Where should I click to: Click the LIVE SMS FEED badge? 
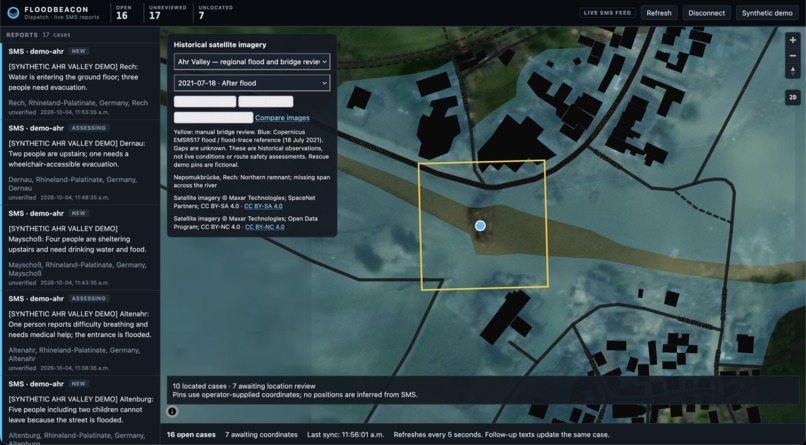point(607,13)
